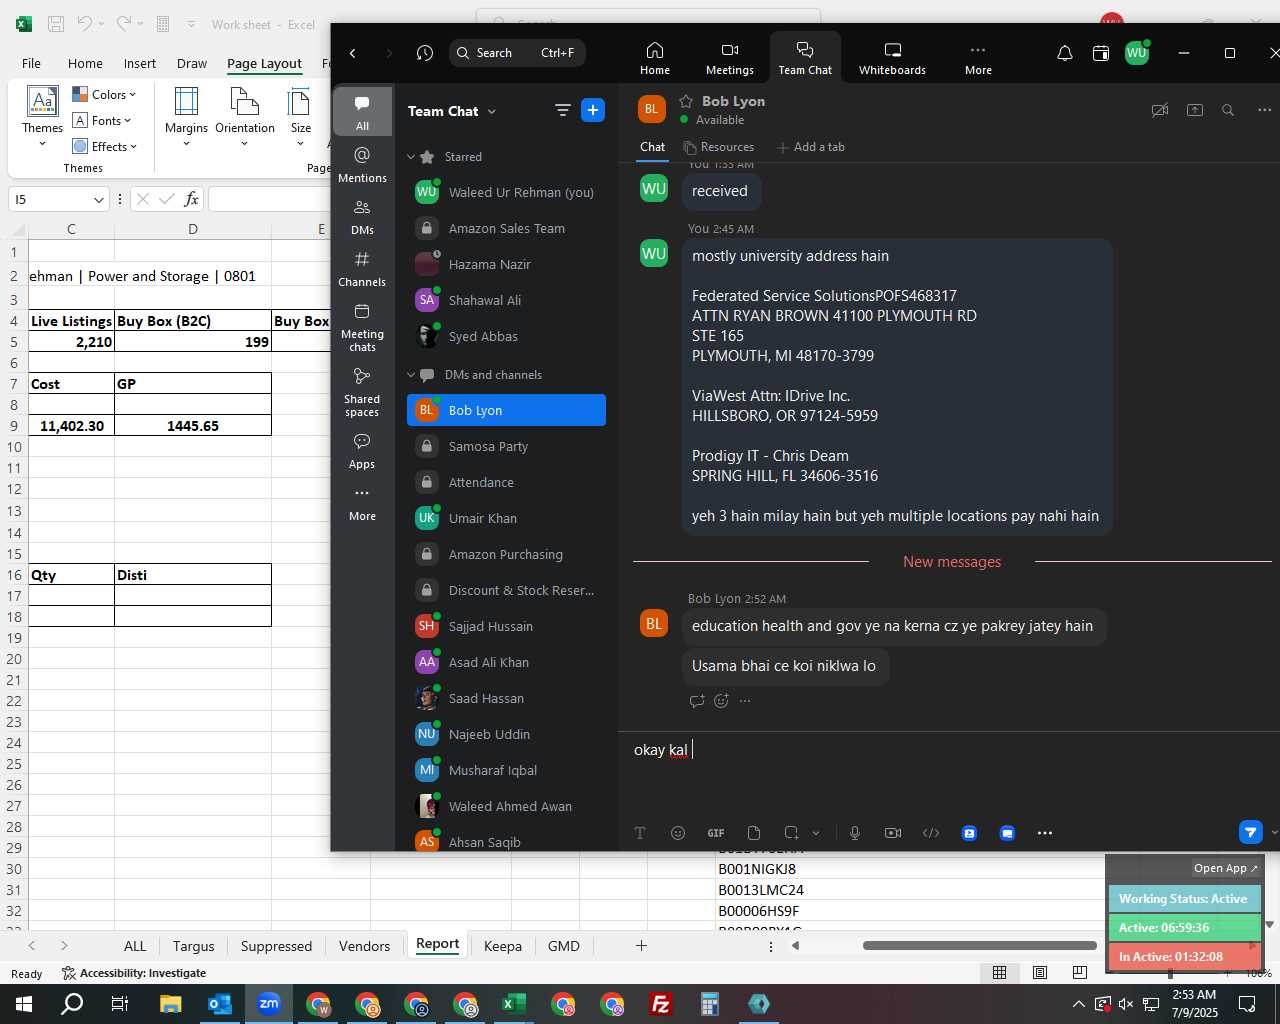Collapse DMs and channels section

(x=411, y=375)
